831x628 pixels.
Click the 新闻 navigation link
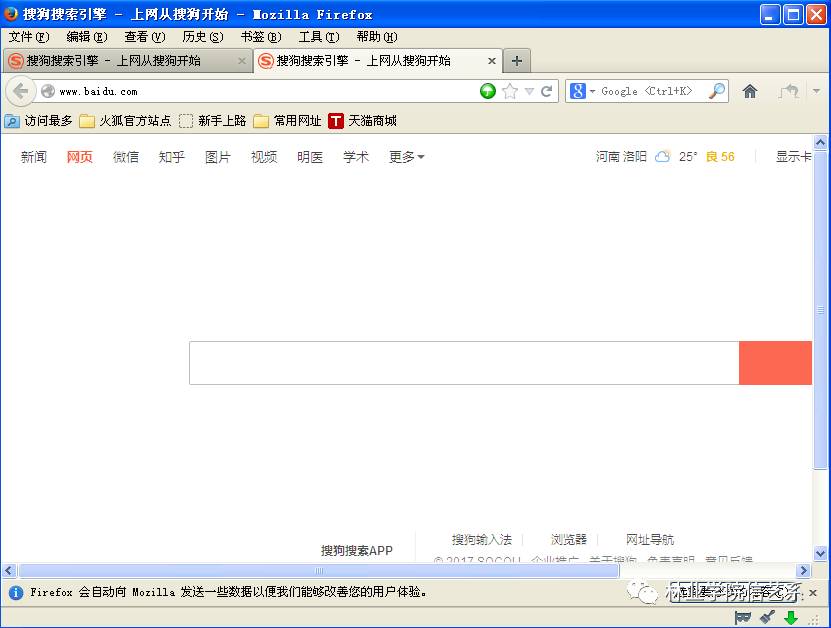(33, 157)
